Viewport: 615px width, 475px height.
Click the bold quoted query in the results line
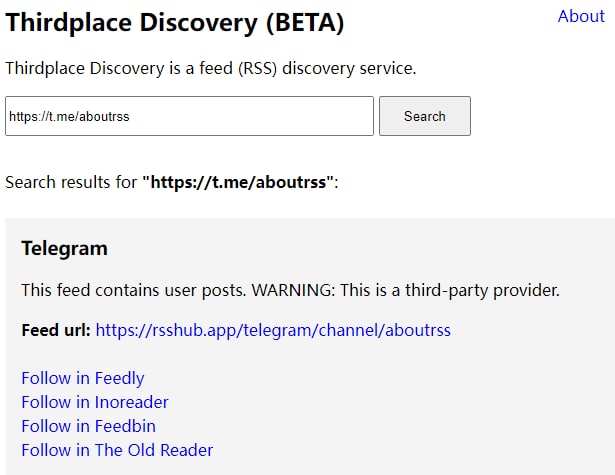click(x=239, y=182)
